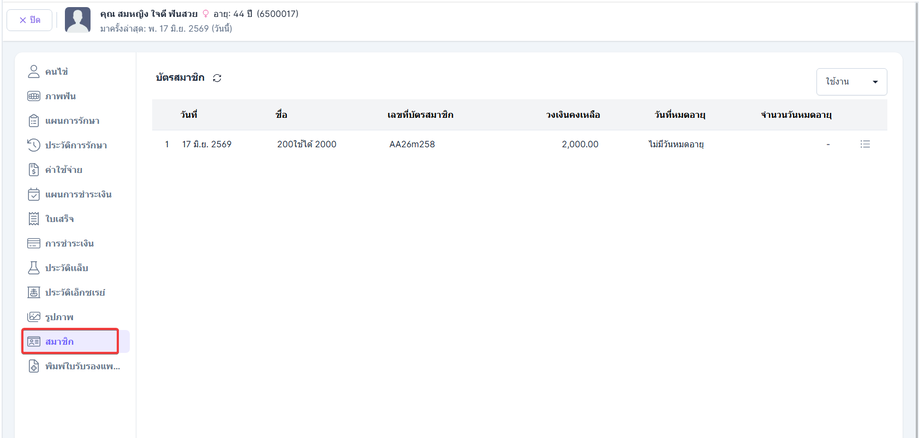Select the highlighted สมาชิก menu item
Screen dimensions: 919x438
(x=75, y=341)
